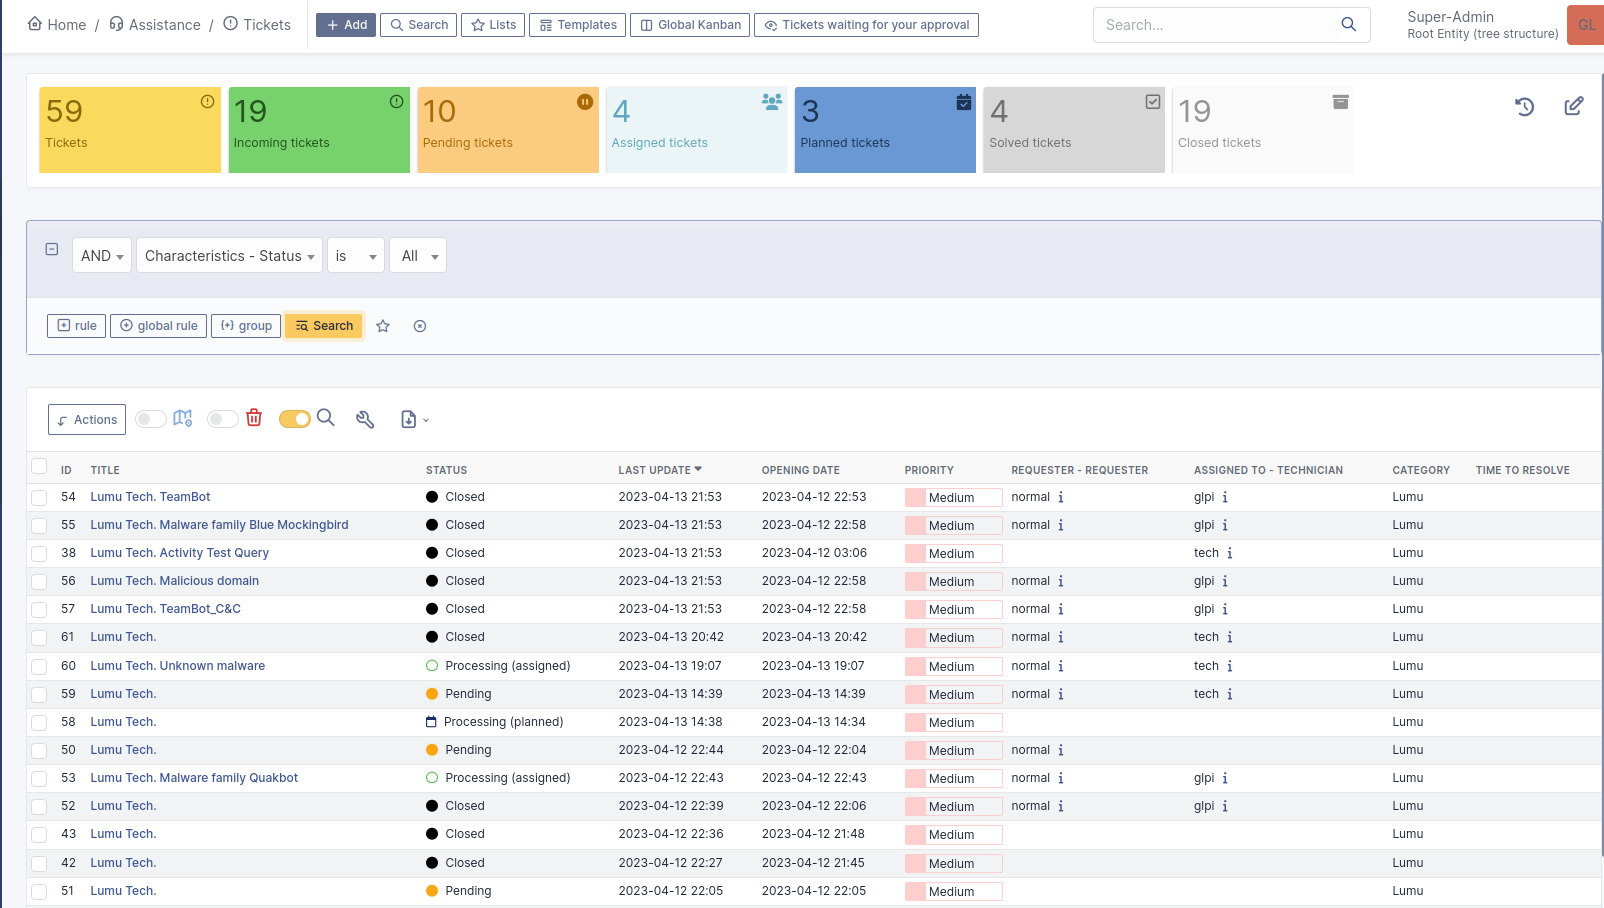Click the map view icon
The height and width of the screenshot is (908, 1604).
183,418
